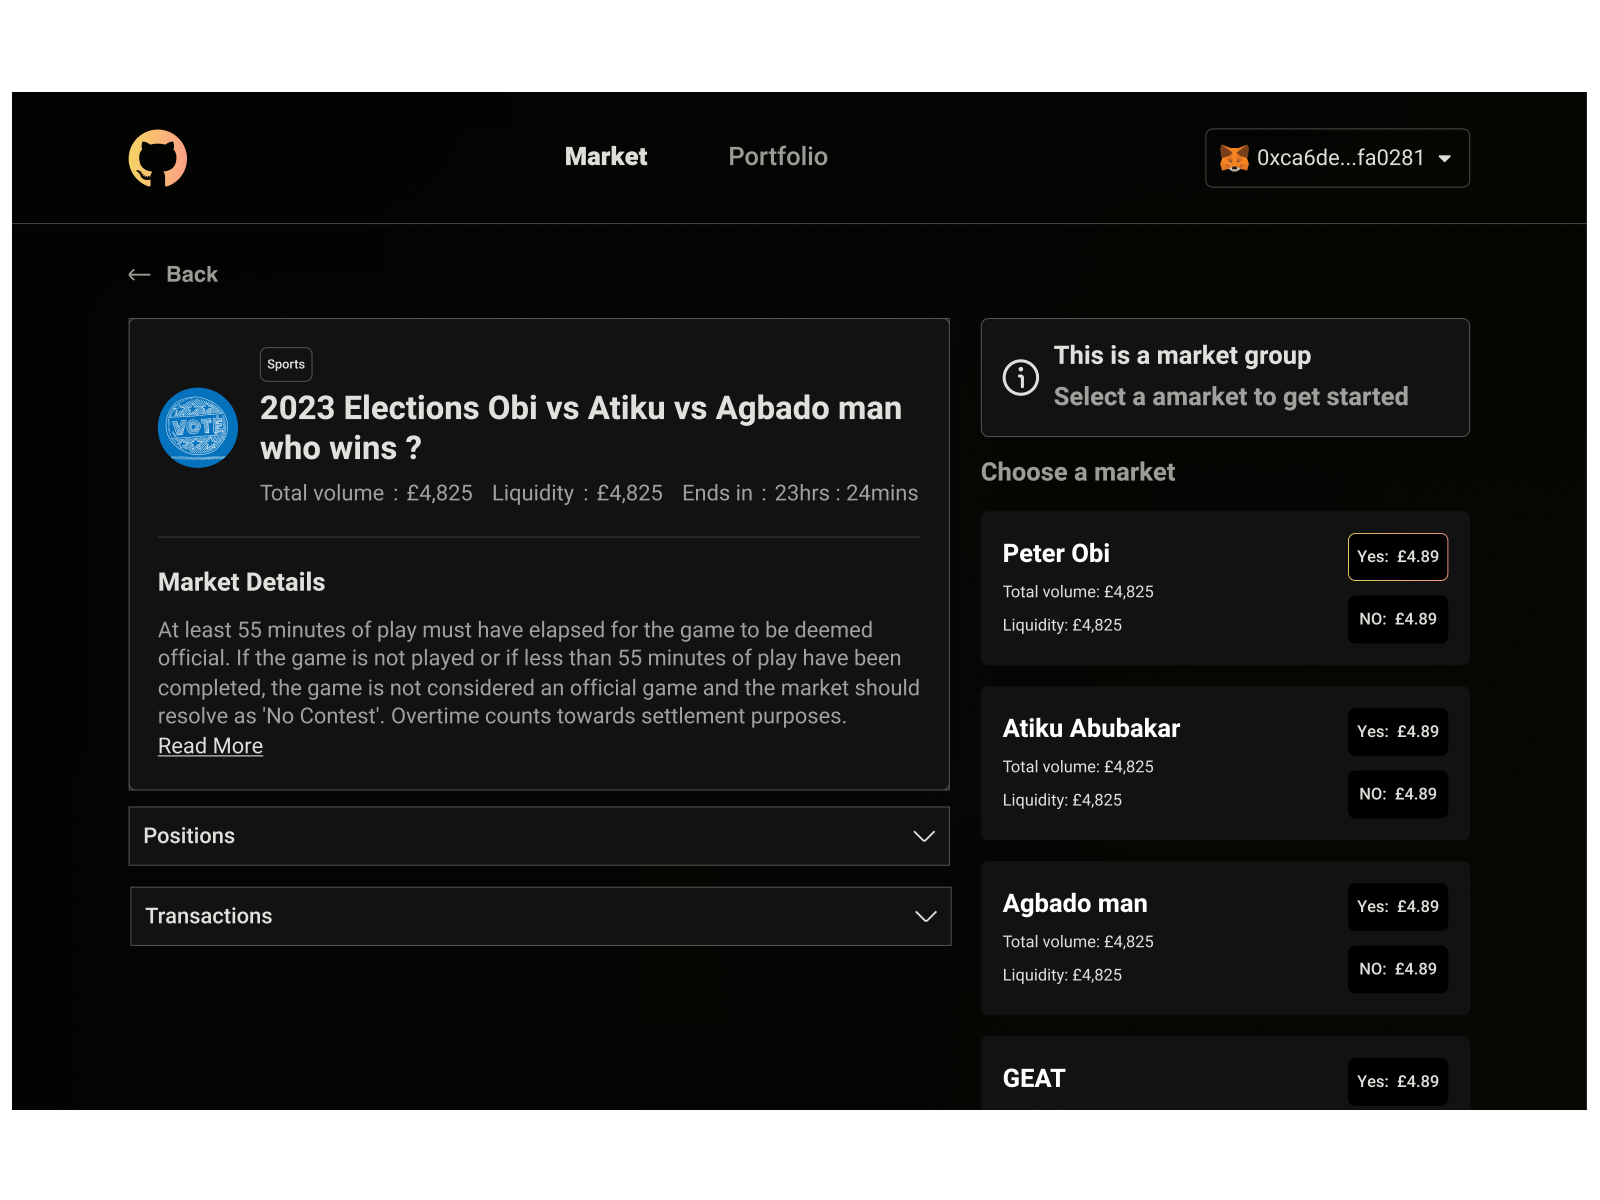Expand the Positions section
This screenshot has height=1200, width=1600.
pos(923,836)
